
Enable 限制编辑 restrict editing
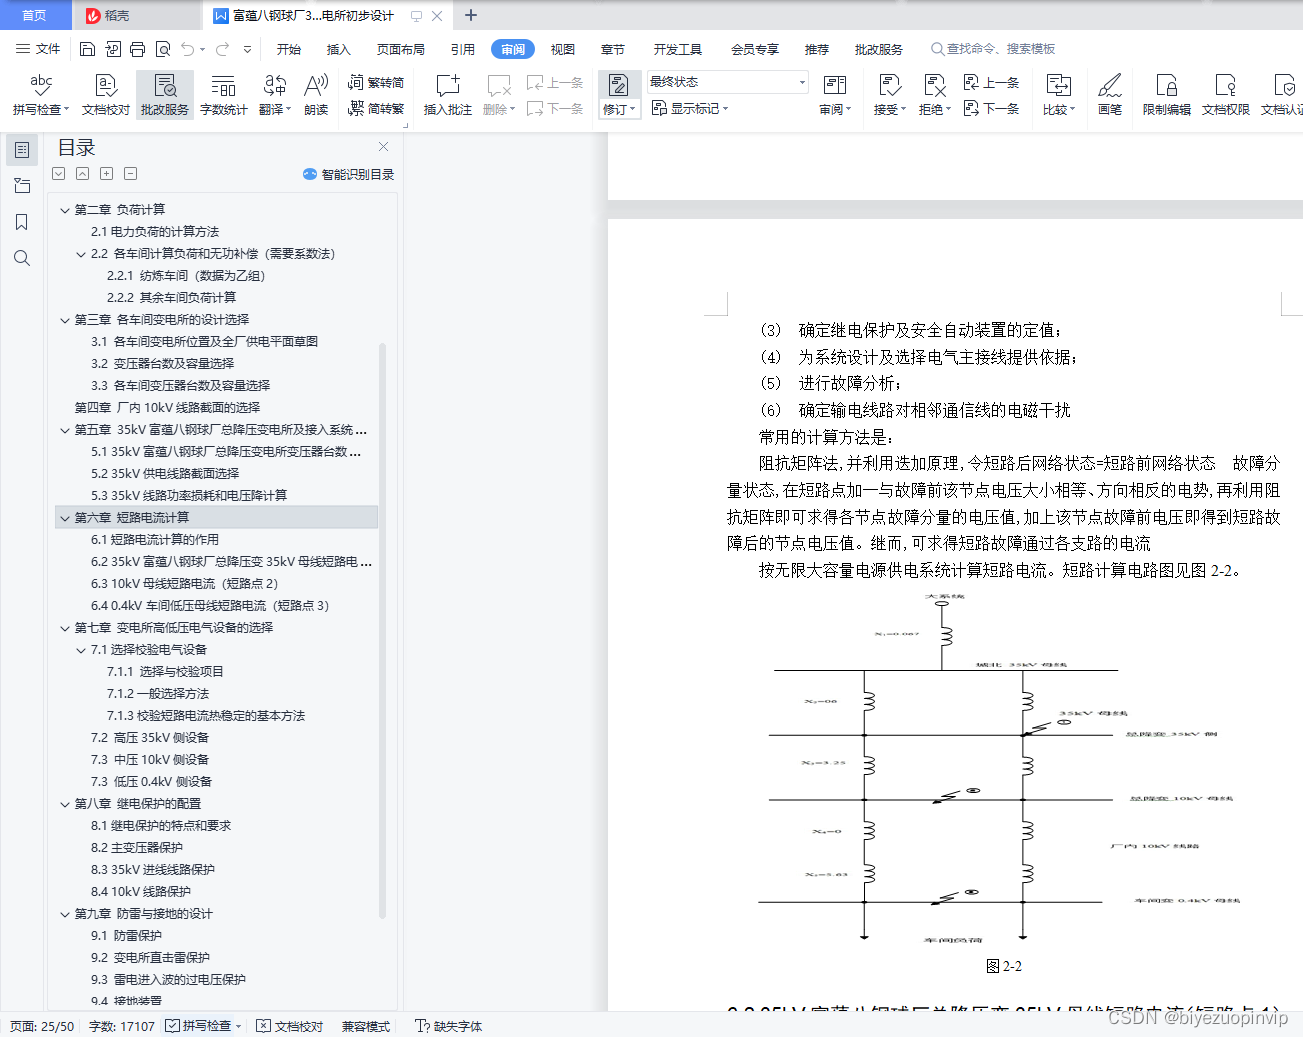coord(1165,95)
